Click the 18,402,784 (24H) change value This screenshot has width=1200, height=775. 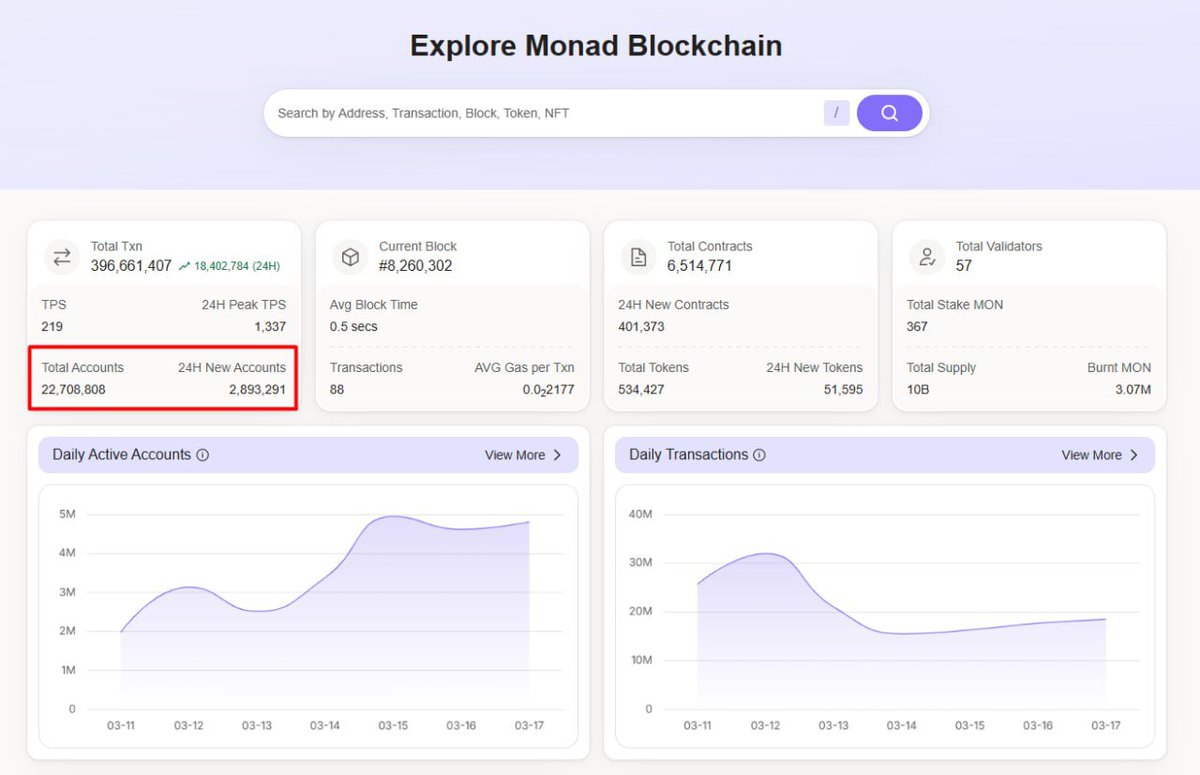(237, 266)
